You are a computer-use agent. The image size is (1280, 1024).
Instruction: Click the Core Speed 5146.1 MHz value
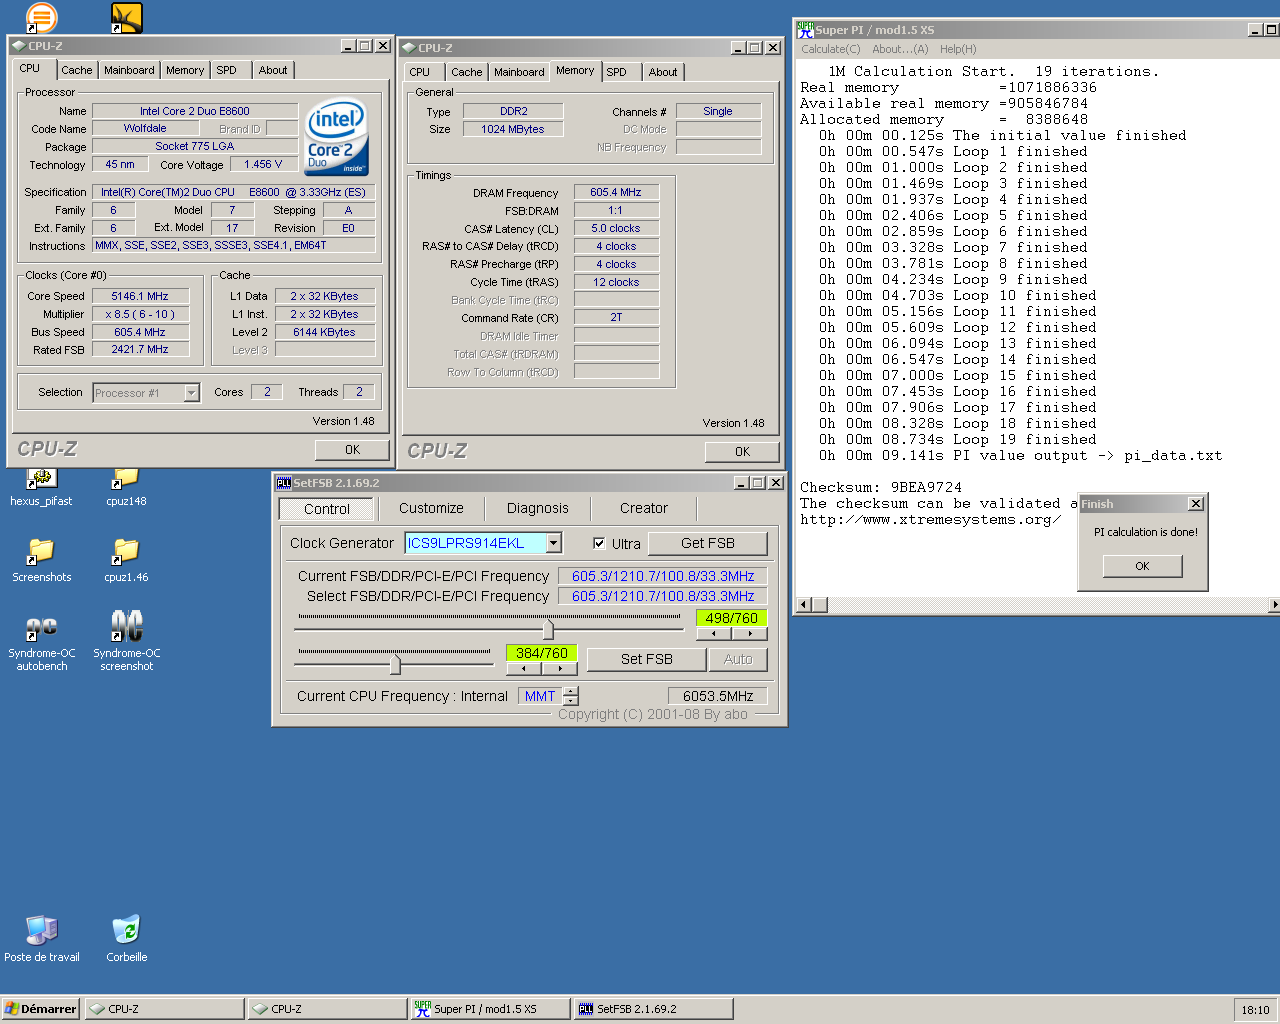[140, 296]
